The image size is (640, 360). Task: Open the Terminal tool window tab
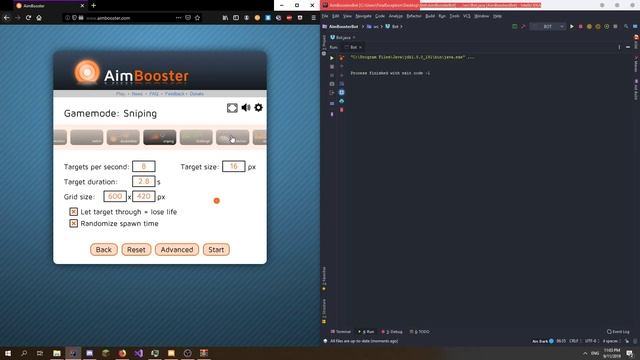340,331
